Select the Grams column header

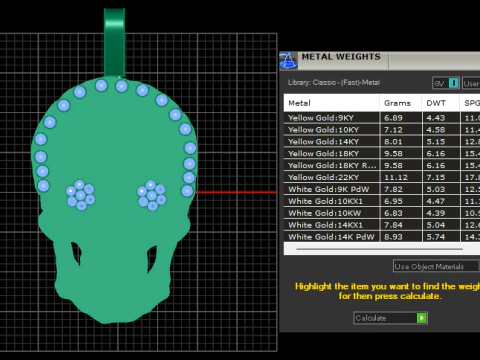tap(401, 103)
